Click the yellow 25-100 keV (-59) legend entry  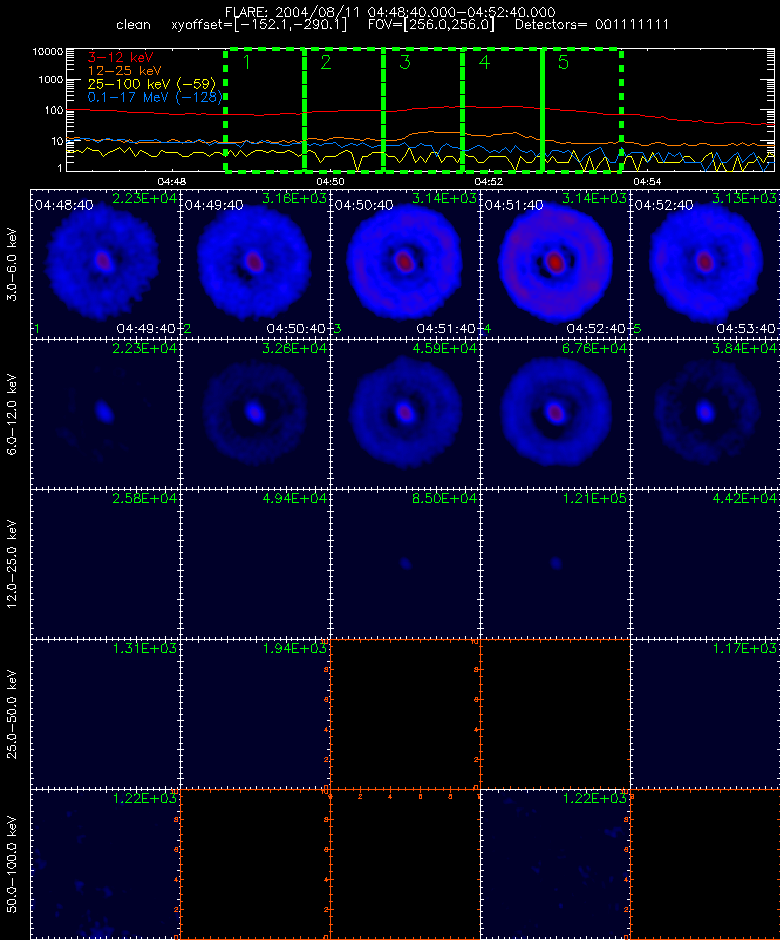point(152,84)
